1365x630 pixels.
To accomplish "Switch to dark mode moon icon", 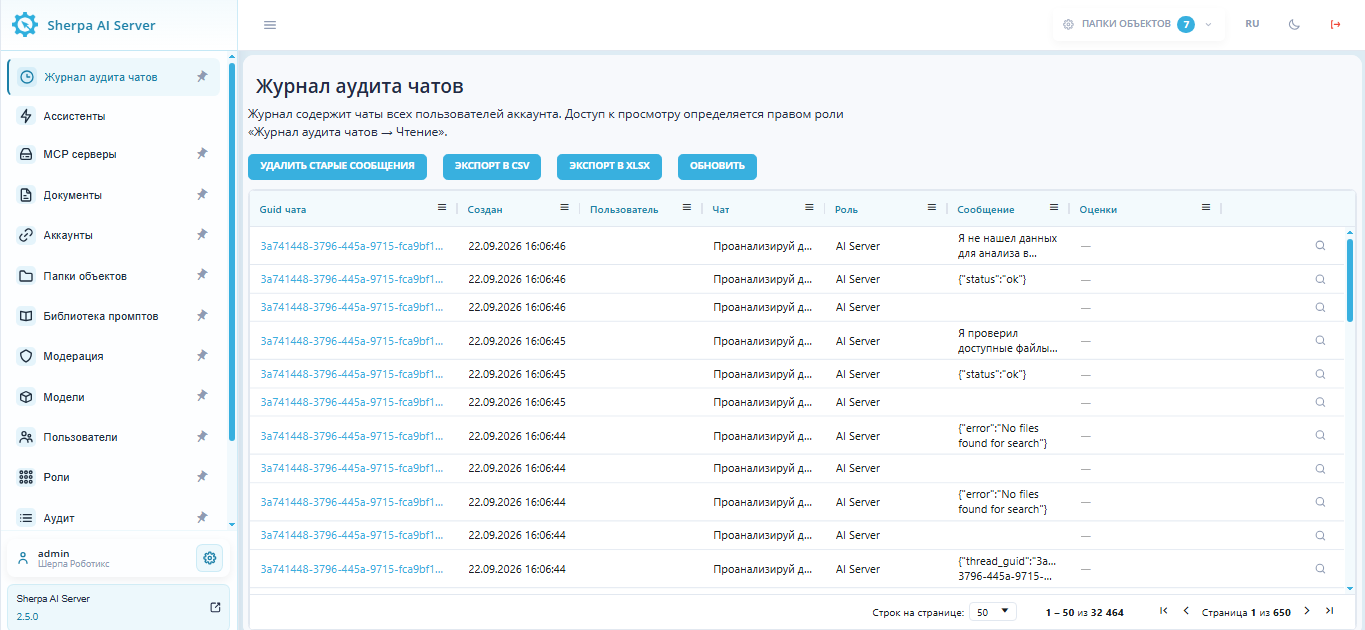I will [1294, 25].
